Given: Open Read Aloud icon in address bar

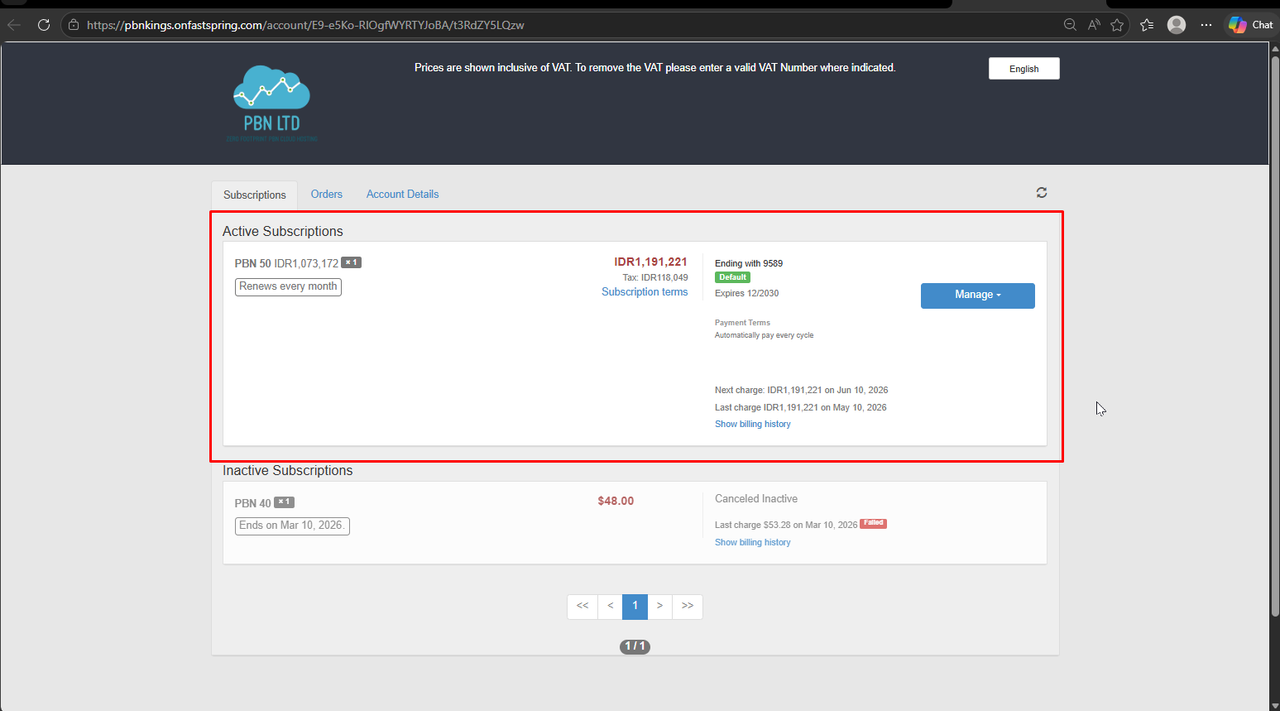Looking at the screenshot, I should point(1094,25).
